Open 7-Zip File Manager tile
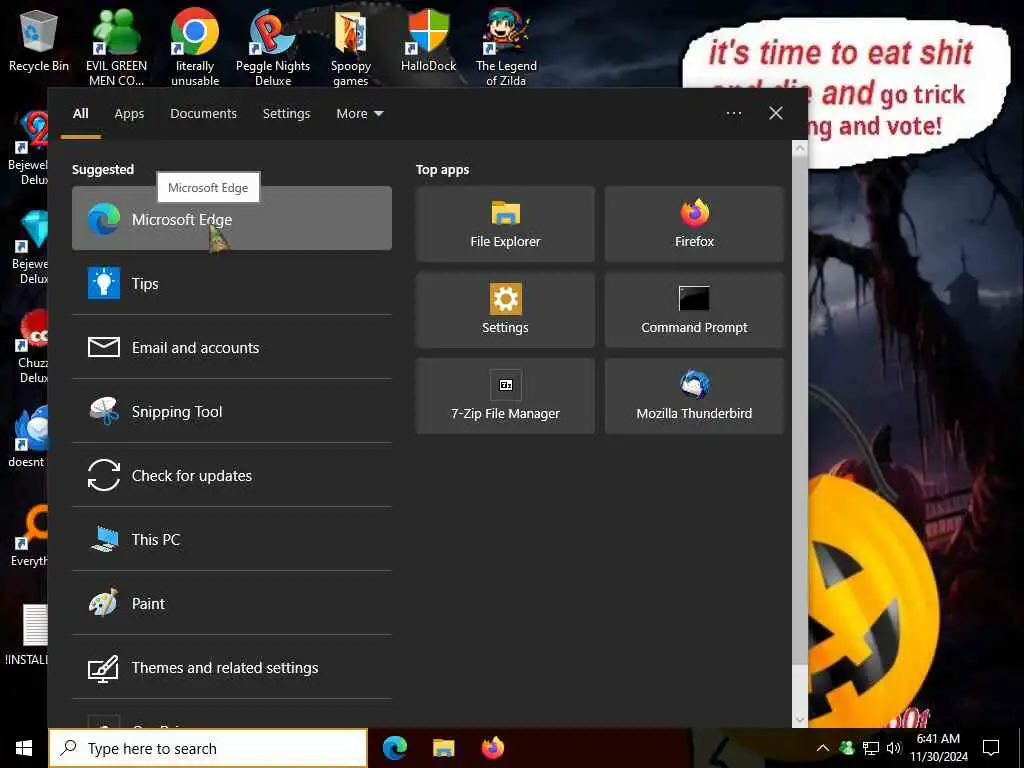Image resolution: width=1024 pixels, height=768 pixels. [x=505, y=396]
